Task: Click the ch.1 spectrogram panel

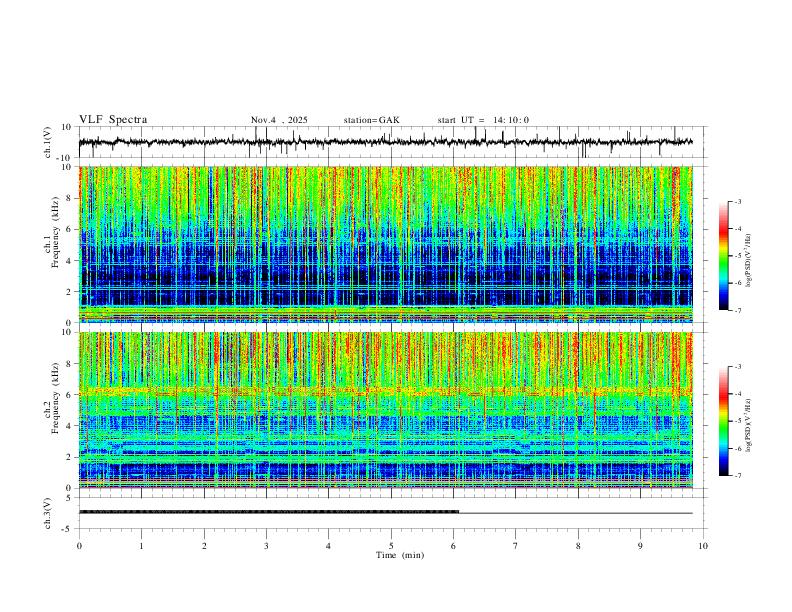Action: click(x=385, y=244)
